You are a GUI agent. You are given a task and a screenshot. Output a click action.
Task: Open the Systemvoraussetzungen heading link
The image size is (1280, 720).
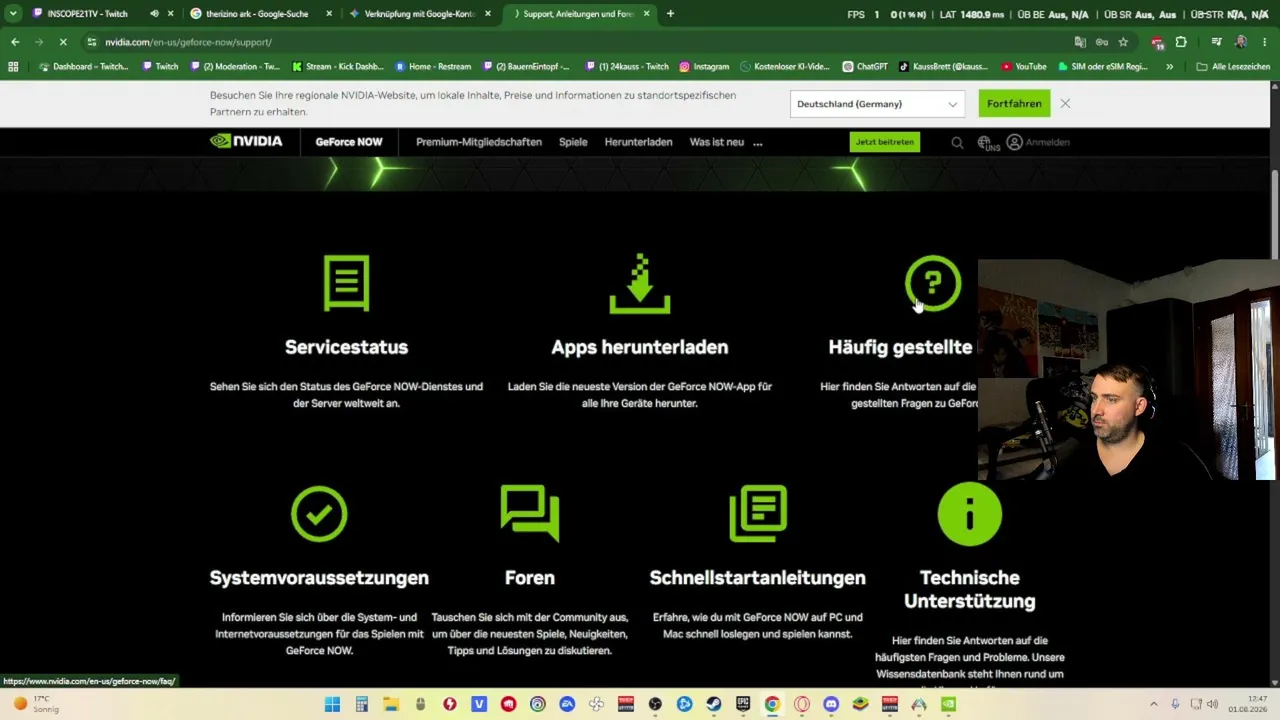pyautogui.click(x=319, y=578)
